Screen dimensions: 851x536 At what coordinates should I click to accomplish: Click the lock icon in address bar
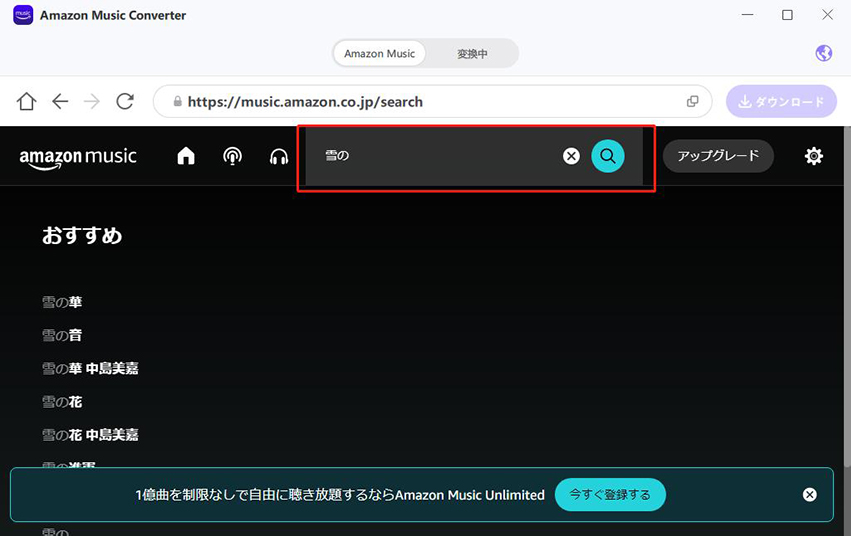[177, 101]
